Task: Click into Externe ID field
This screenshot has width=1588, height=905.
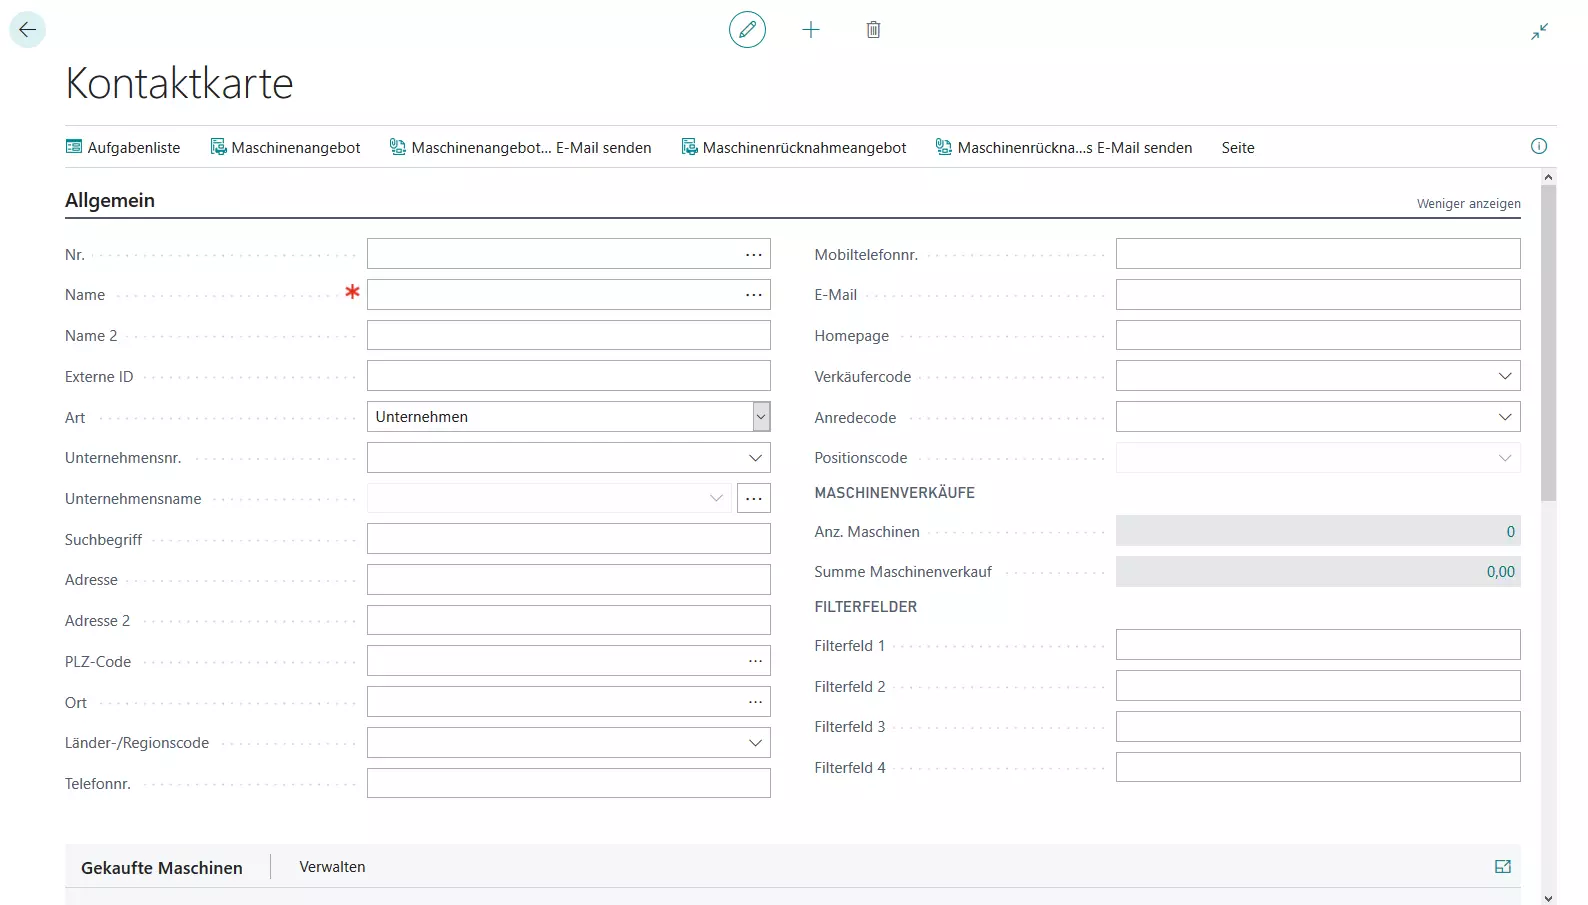Action: [568, 376]
